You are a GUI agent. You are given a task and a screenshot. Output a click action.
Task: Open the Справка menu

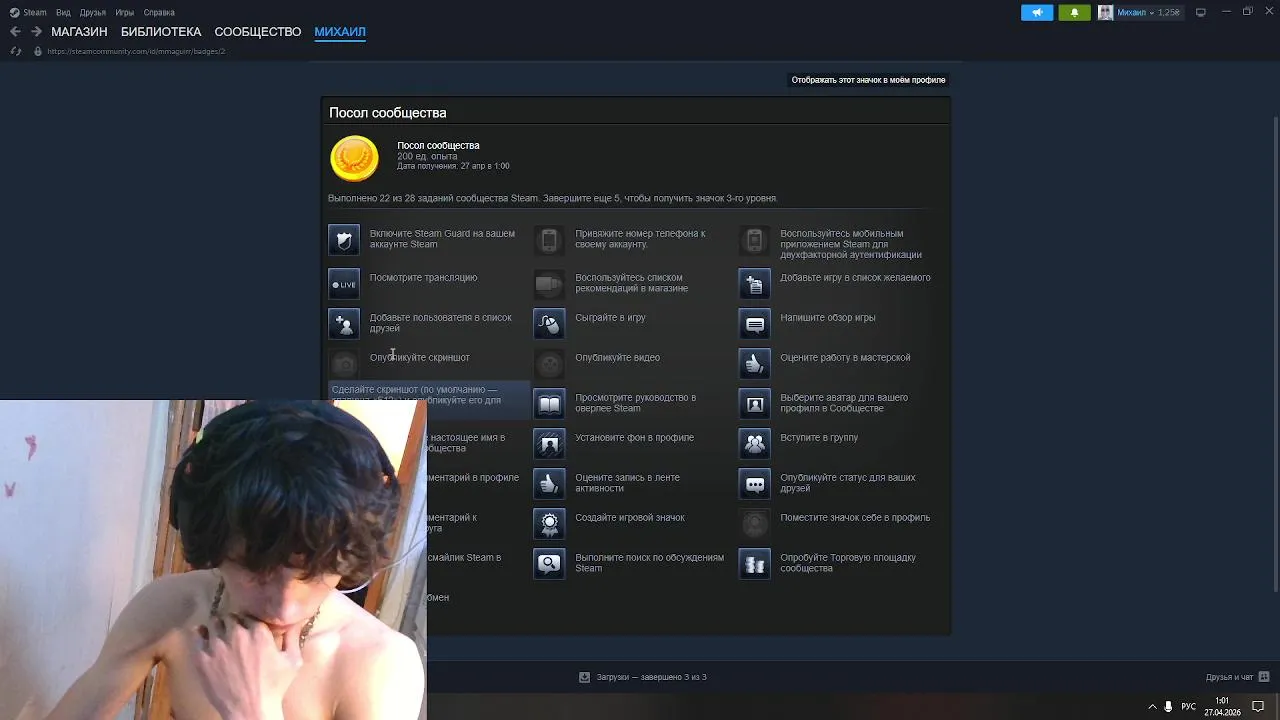pyautogui.click(x=159, y=12)
